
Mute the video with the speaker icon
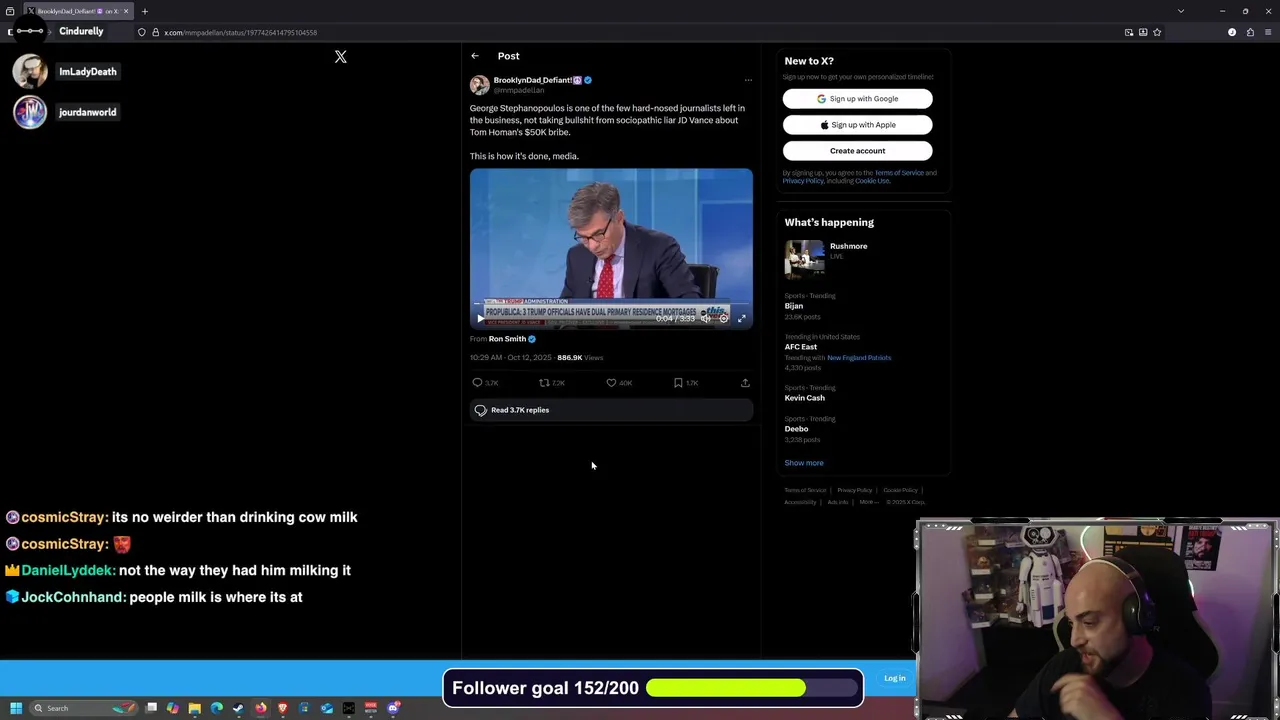coord(705,318)
